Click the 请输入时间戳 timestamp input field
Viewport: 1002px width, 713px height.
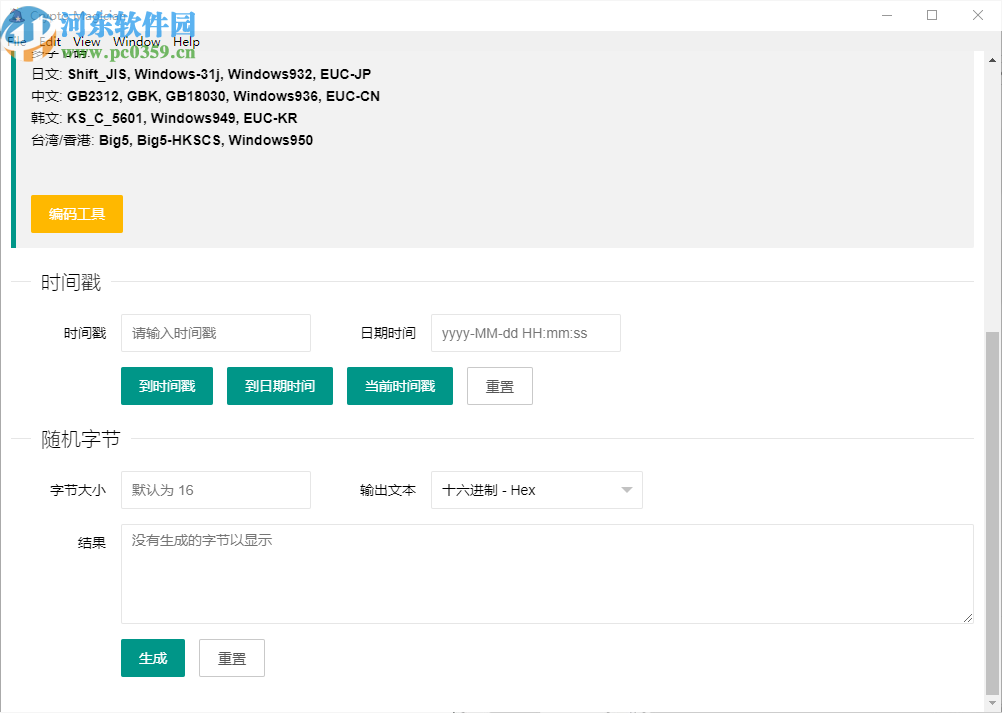point(215,333)
